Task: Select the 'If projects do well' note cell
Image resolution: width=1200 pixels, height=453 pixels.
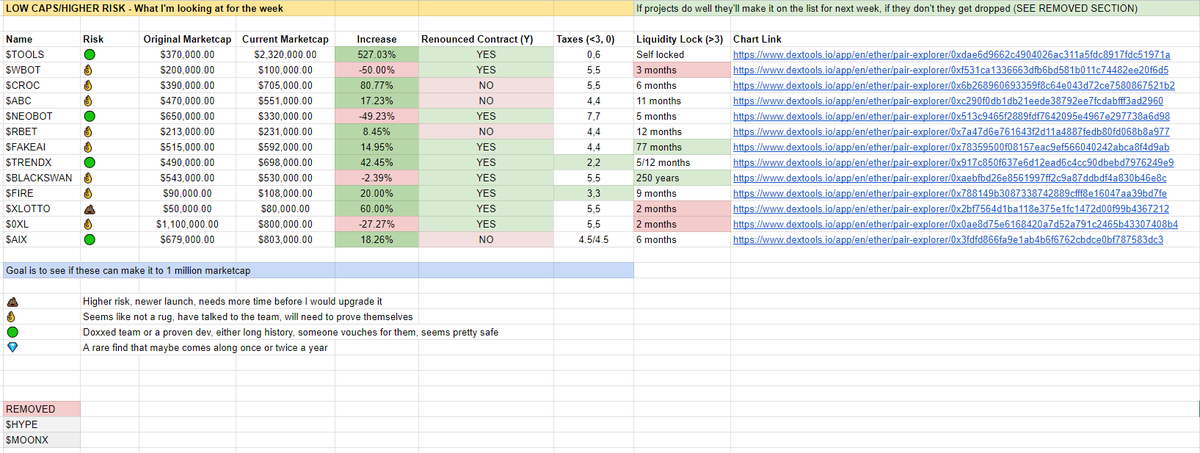Action: (x=916, y=8)
